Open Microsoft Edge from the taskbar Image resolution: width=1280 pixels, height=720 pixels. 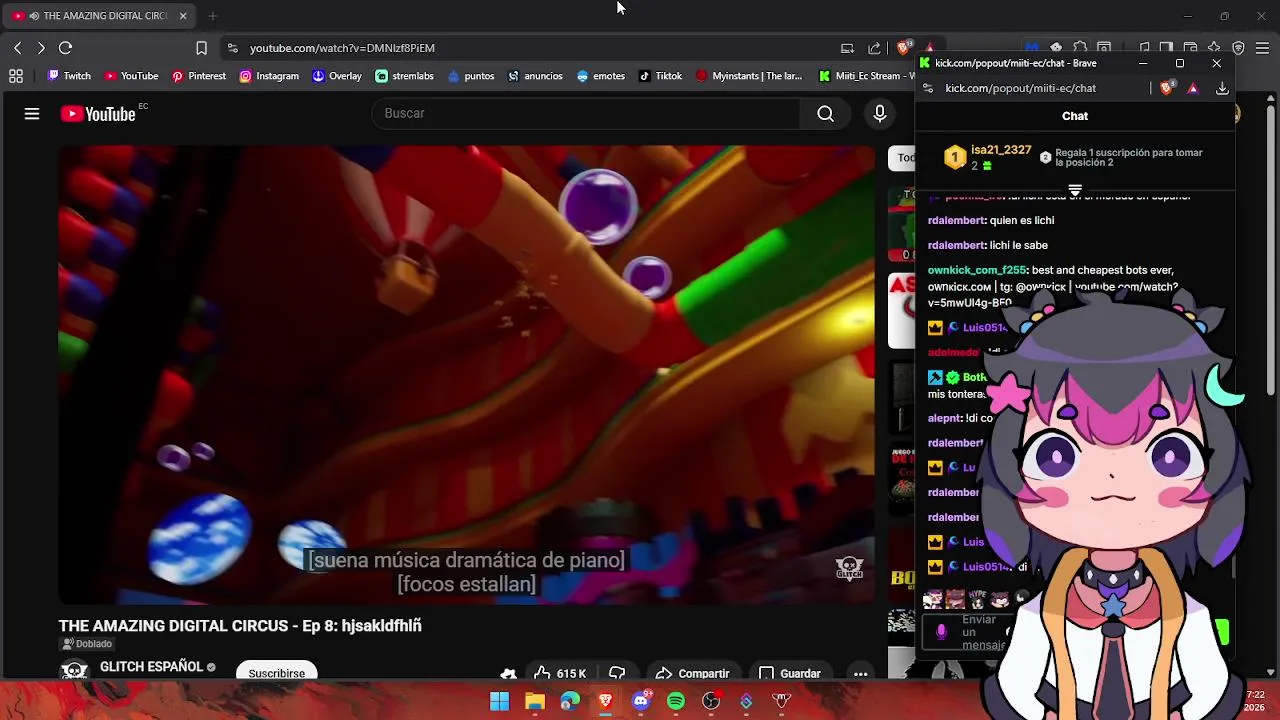coord(570,702)
